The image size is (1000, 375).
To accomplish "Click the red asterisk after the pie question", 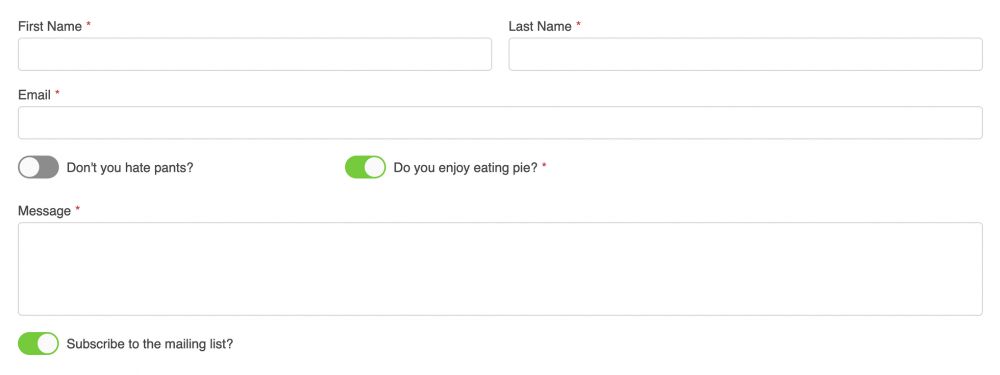I will pos(545,166).
